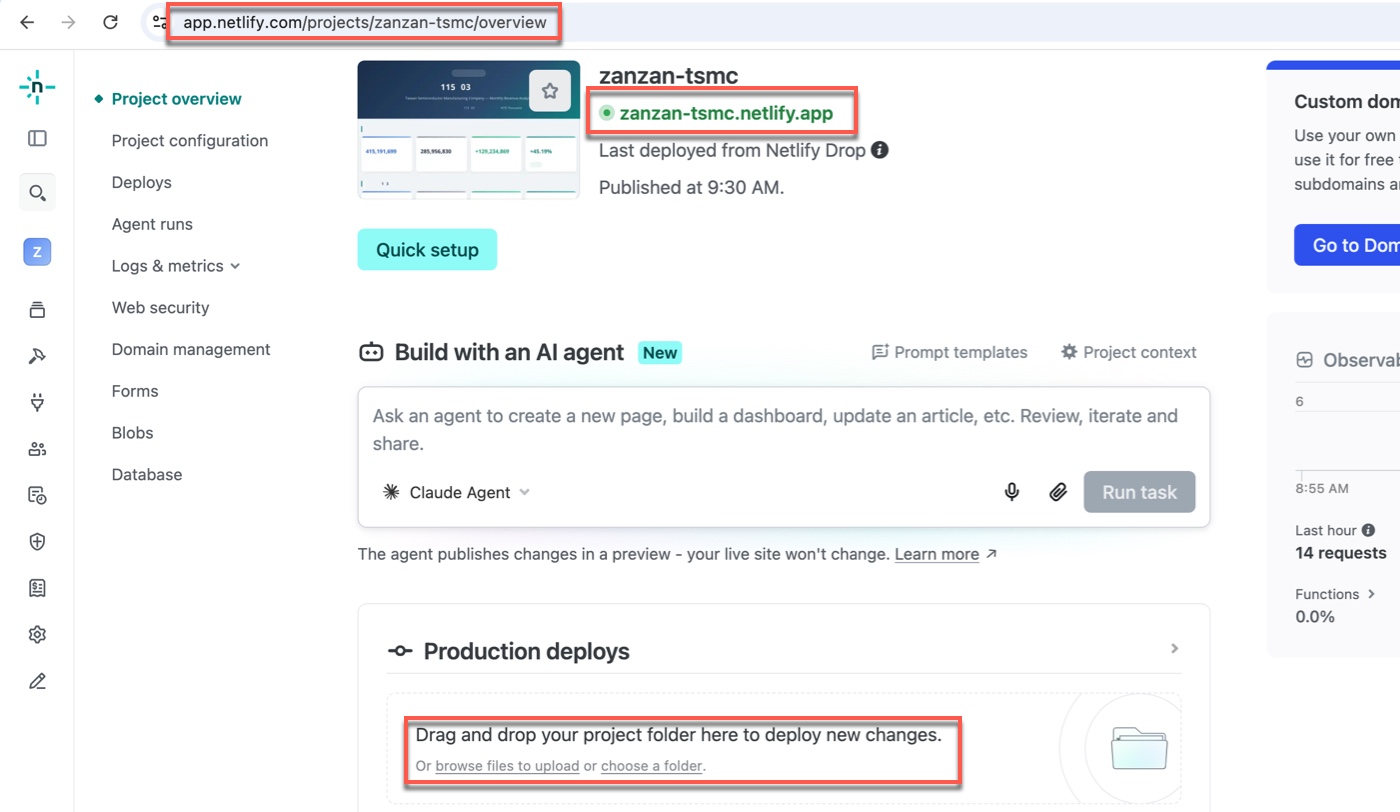Click the zanzan-tsmc project title
This screenshot has width=1400, height=812.
[x=668, y=76]
